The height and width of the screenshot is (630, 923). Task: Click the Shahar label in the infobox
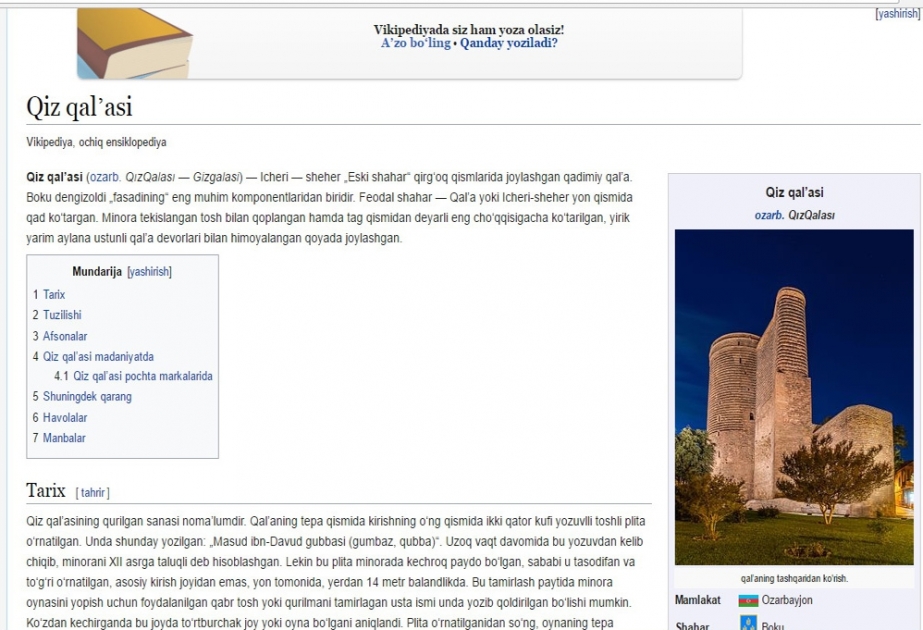692,625
